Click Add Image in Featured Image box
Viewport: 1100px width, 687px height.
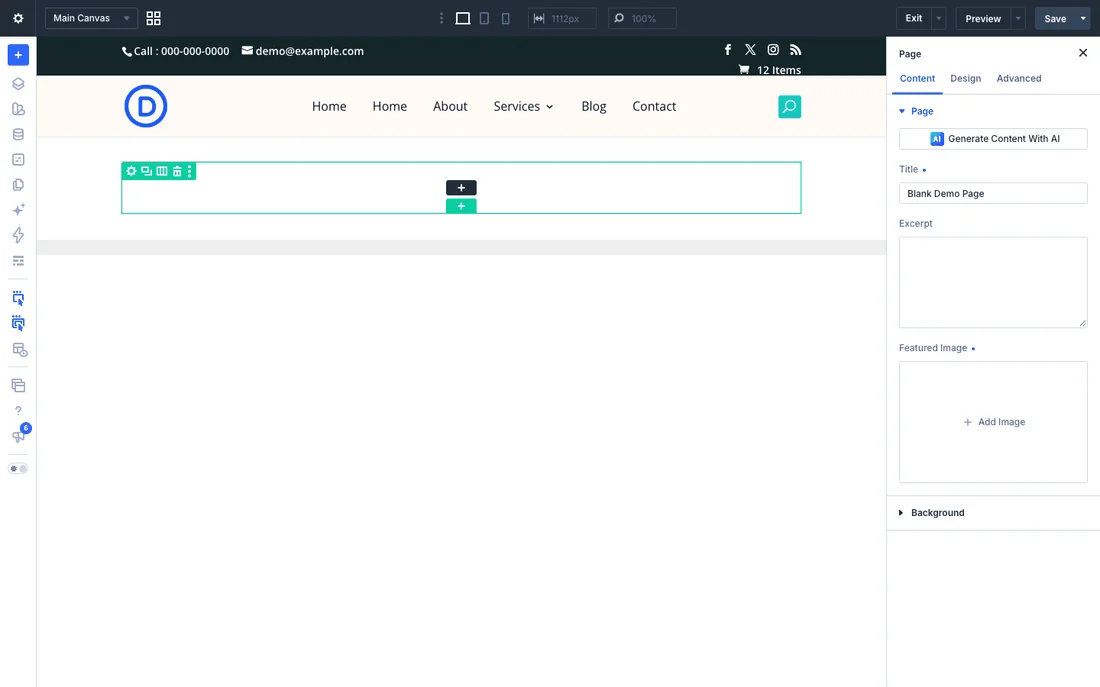pos(994,422)
